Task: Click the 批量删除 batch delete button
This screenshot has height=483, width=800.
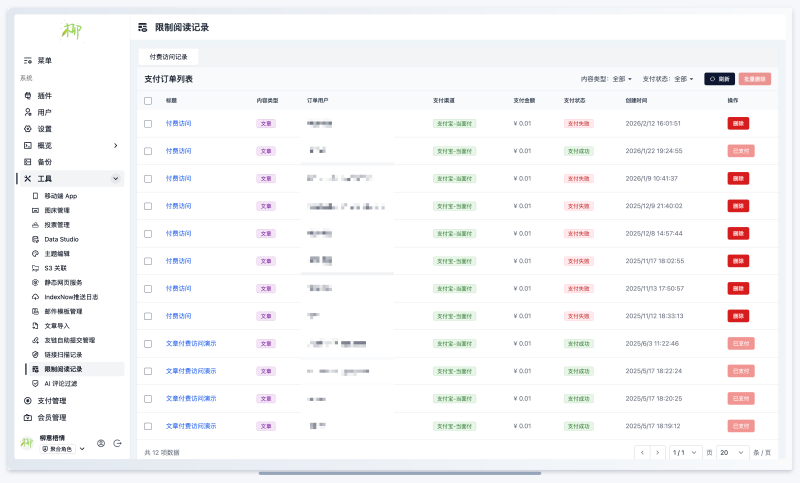Action: point(754,79)
